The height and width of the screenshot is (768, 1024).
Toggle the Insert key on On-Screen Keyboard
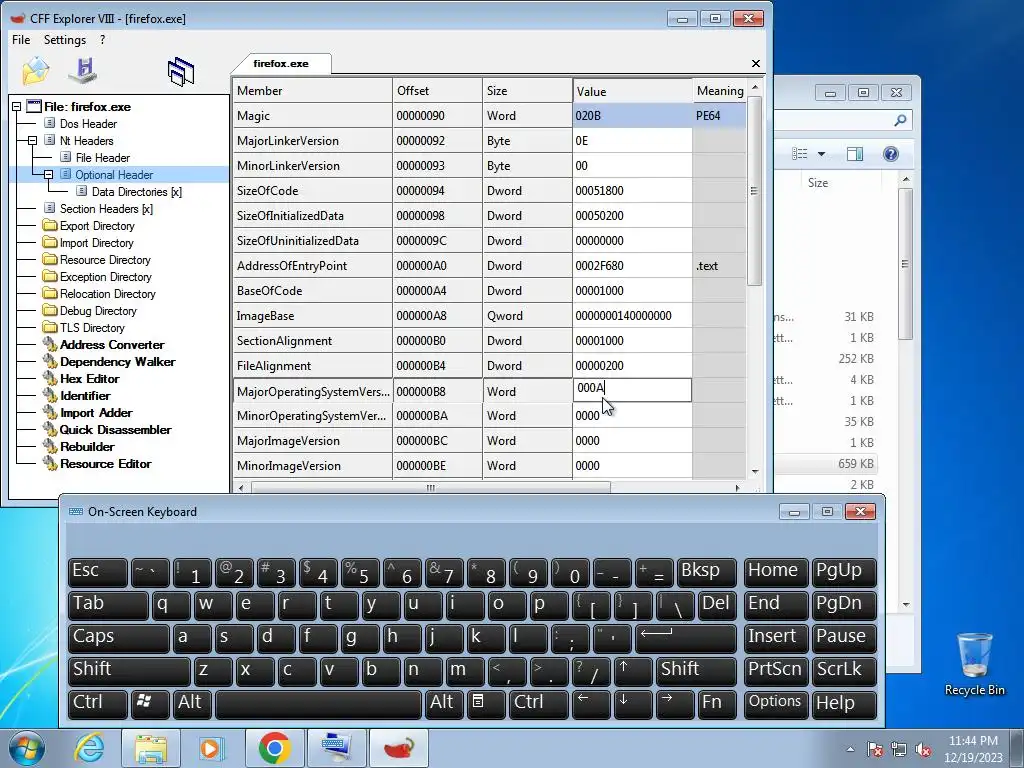tap(775, 637)
